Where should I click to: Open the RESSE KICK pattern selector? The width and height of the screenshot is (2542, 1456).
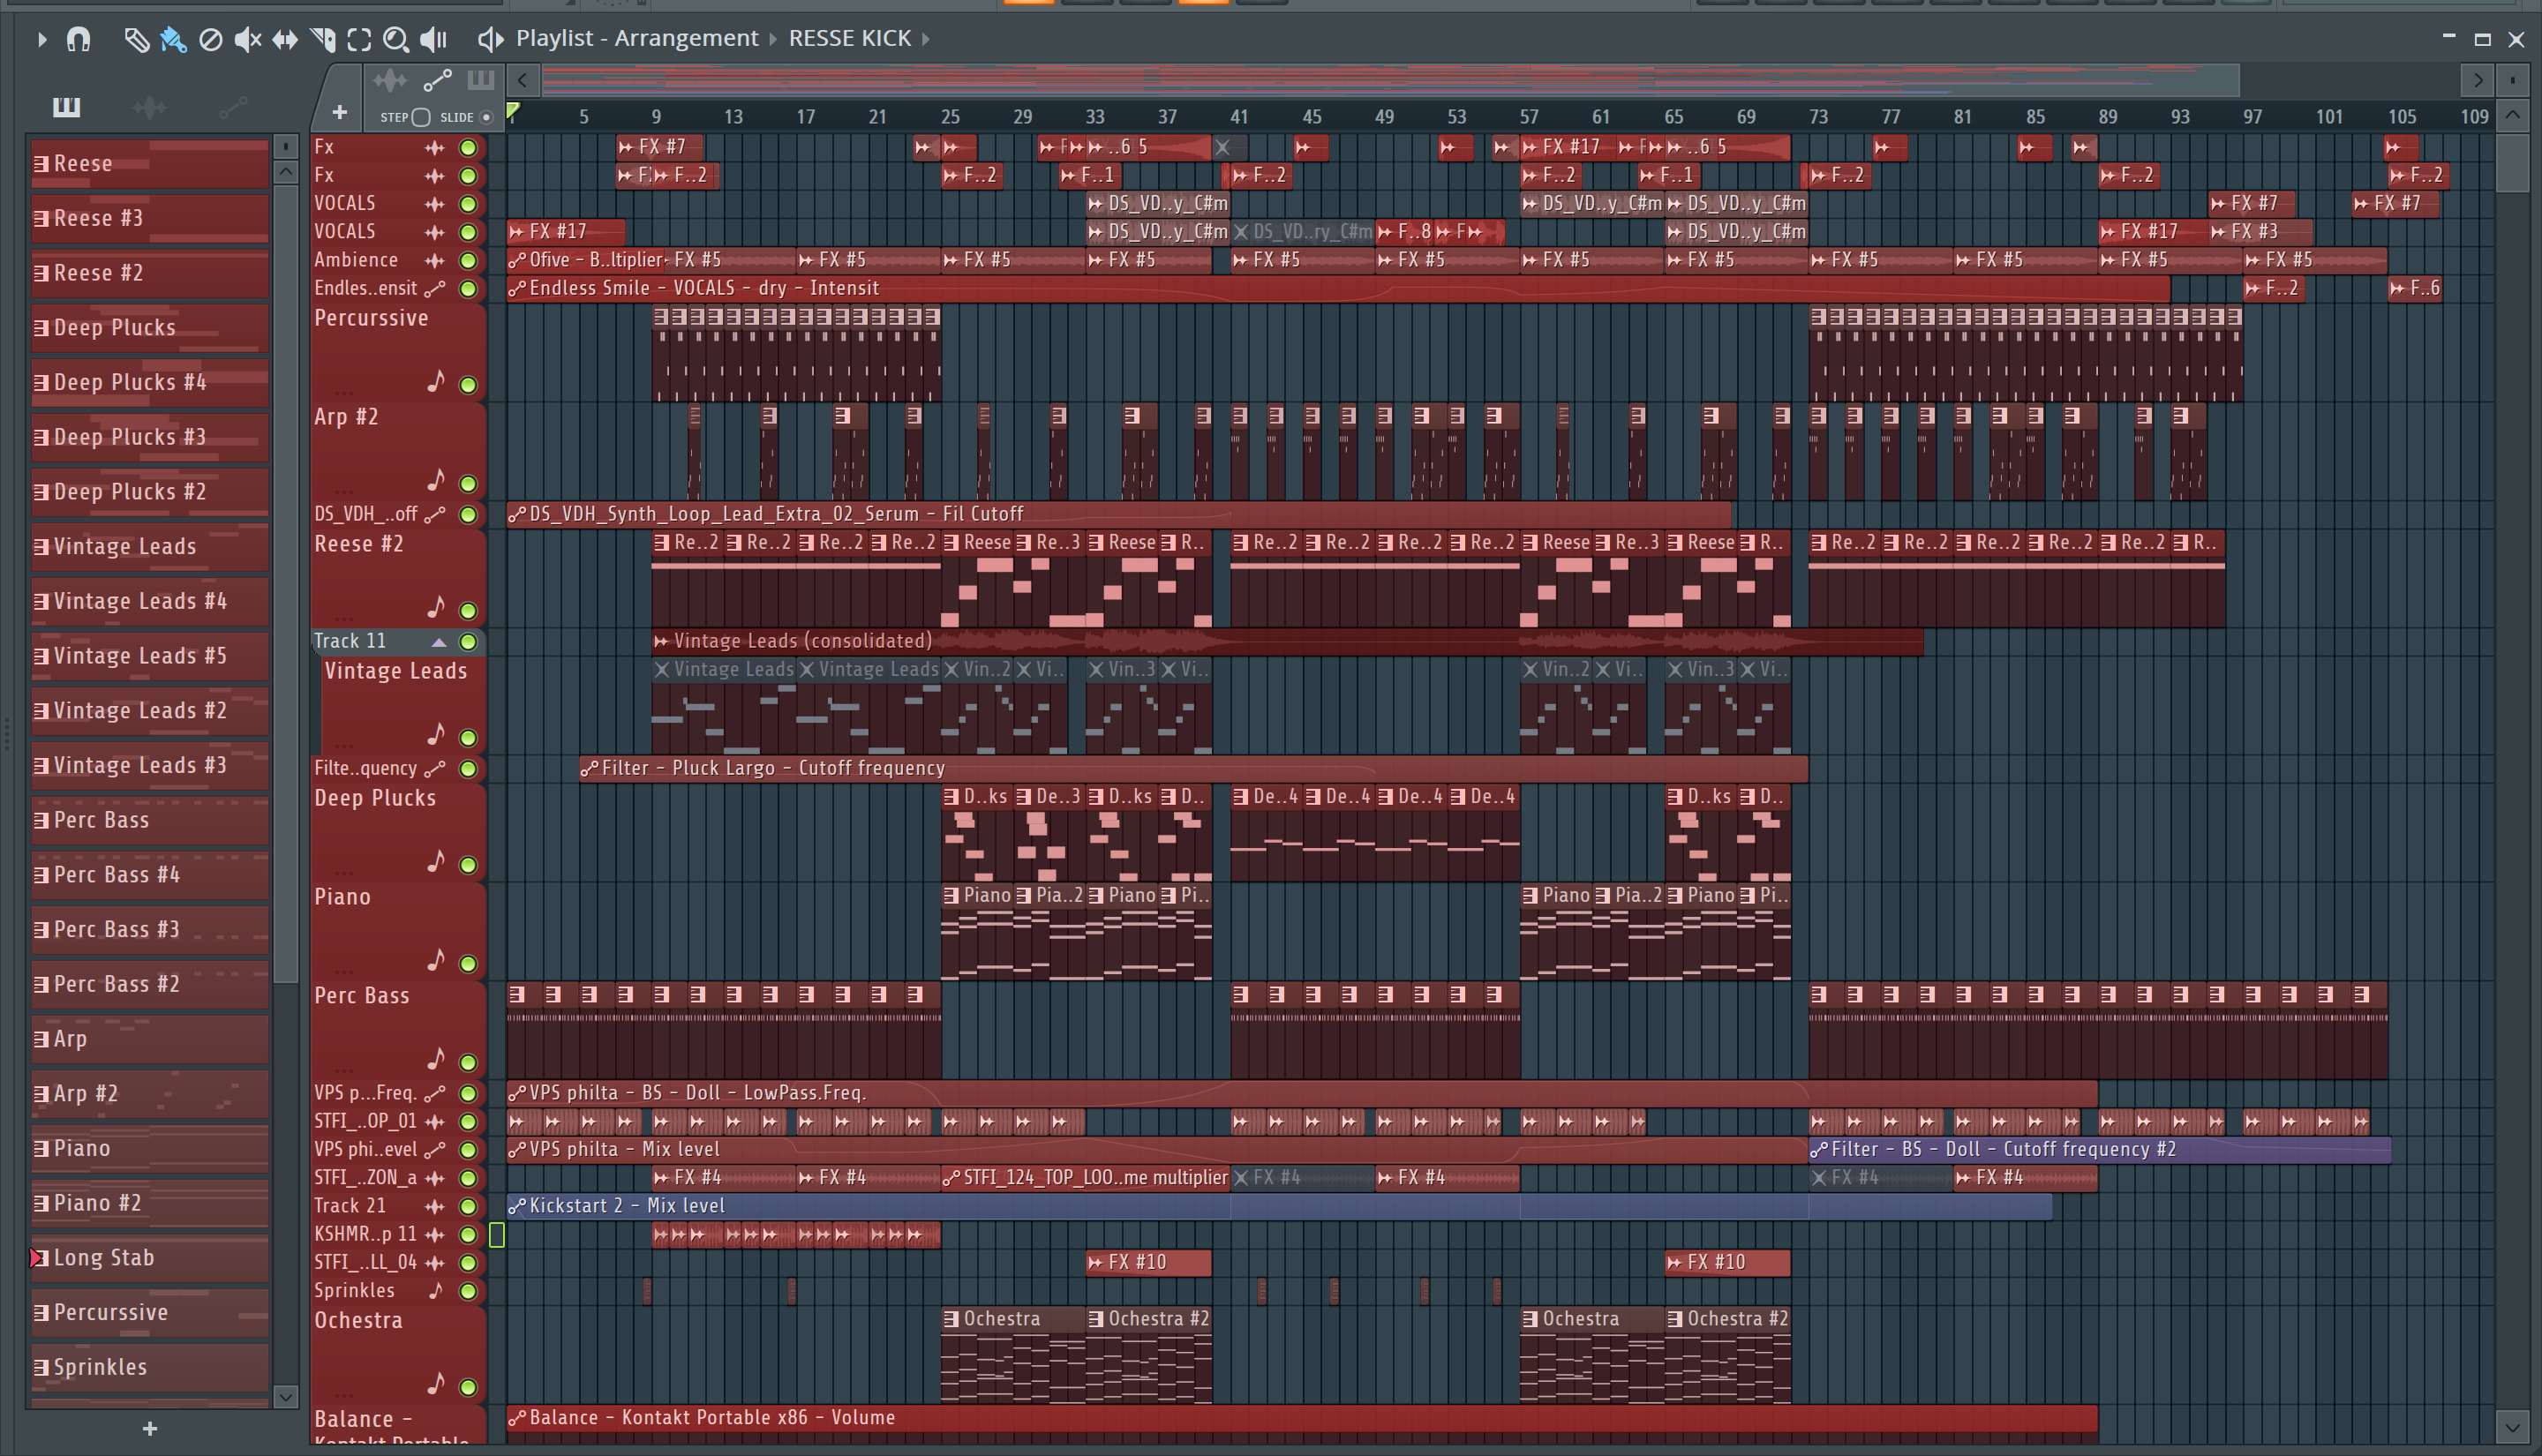(849, 38)
